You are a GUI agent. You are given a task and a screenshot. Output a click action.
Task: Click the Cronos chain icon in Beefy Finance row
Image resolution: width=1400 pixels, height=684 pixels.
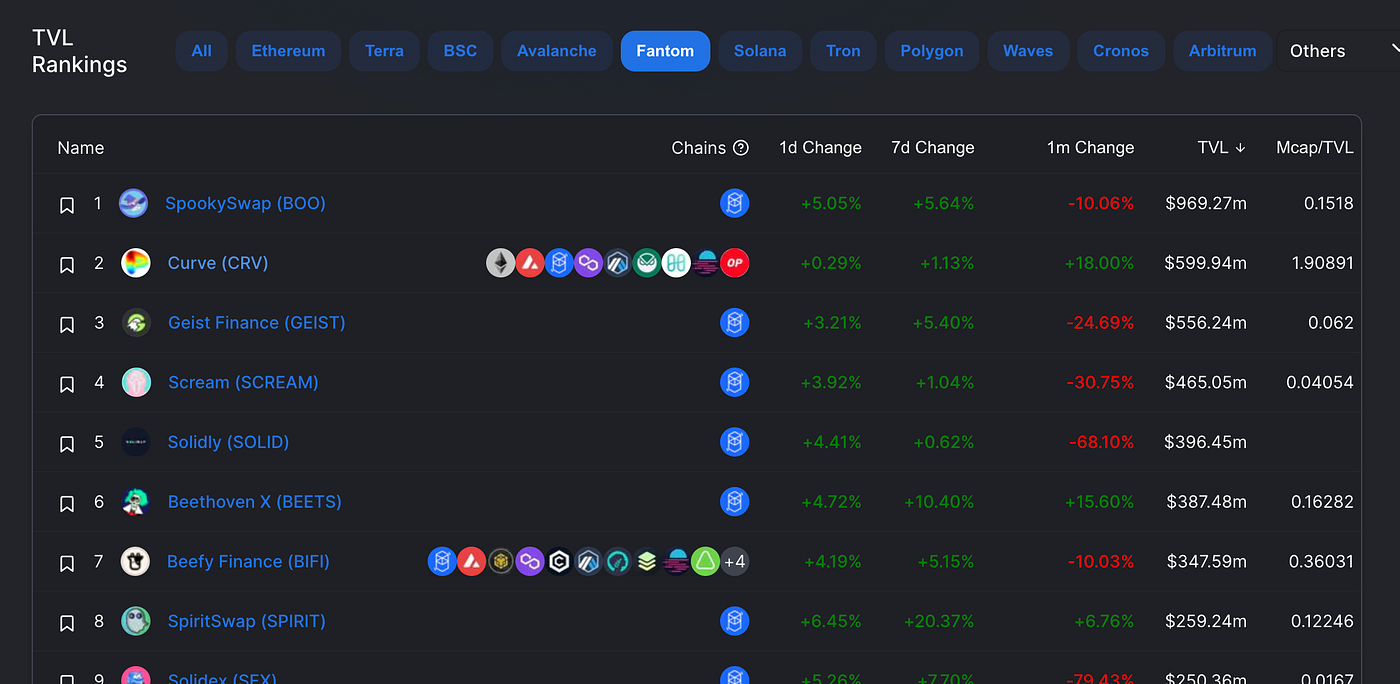pyautogui.click(x=559, y=561)
